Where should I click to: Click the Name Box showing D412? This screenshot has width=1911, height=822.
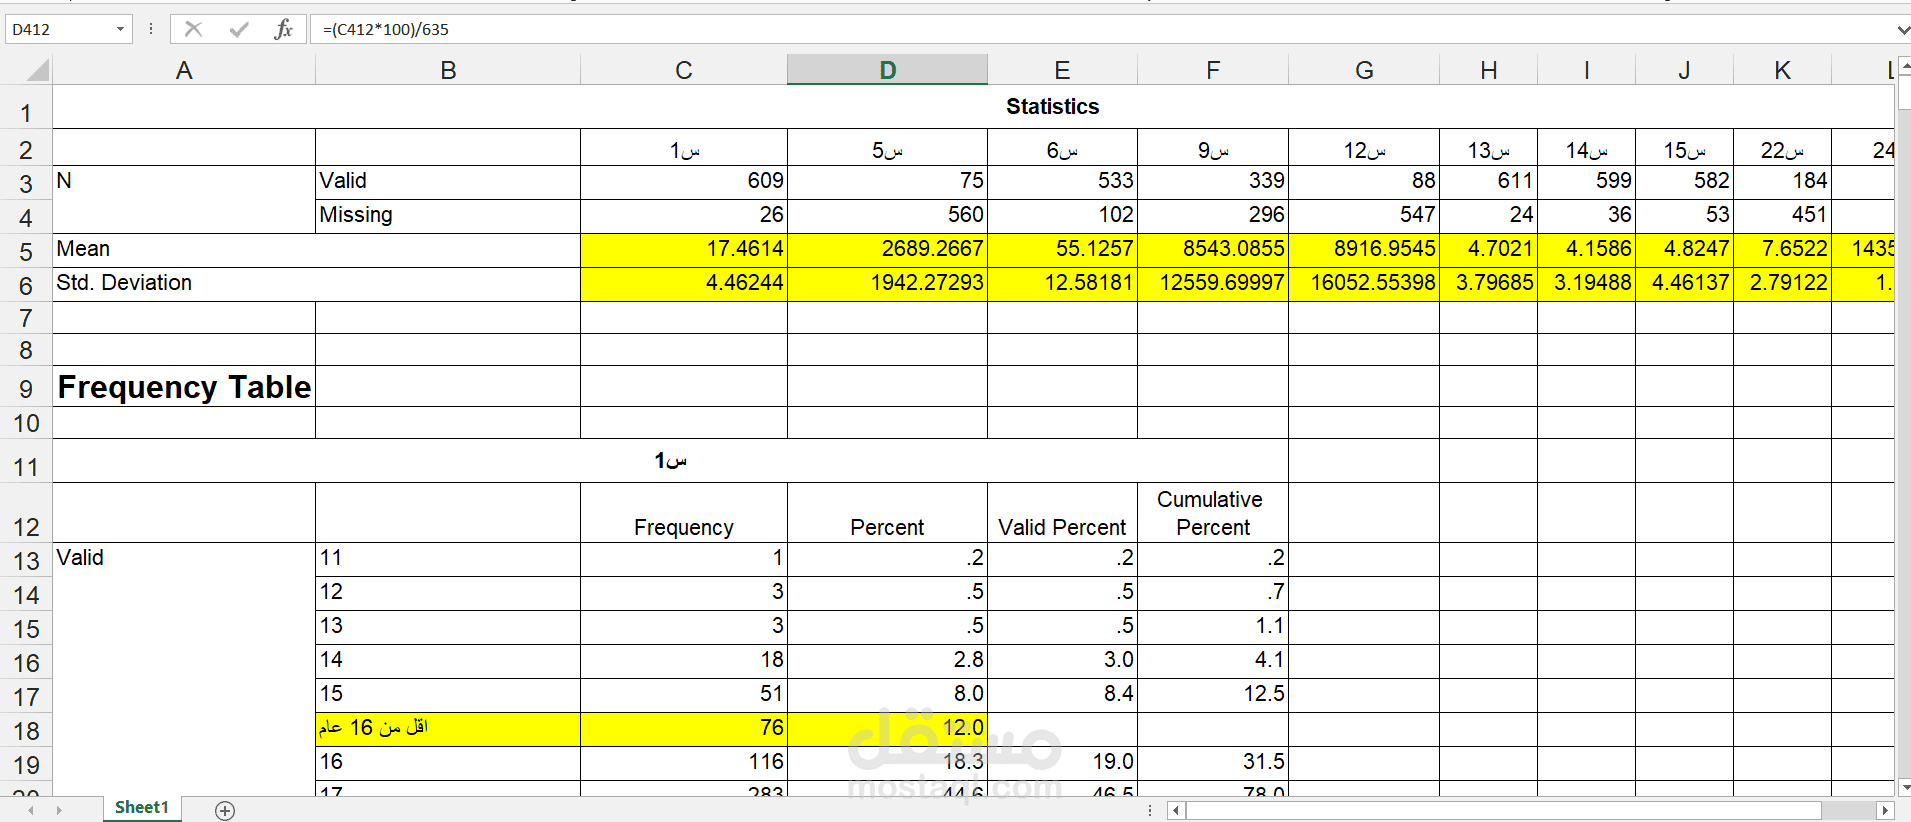pos(59,29)
